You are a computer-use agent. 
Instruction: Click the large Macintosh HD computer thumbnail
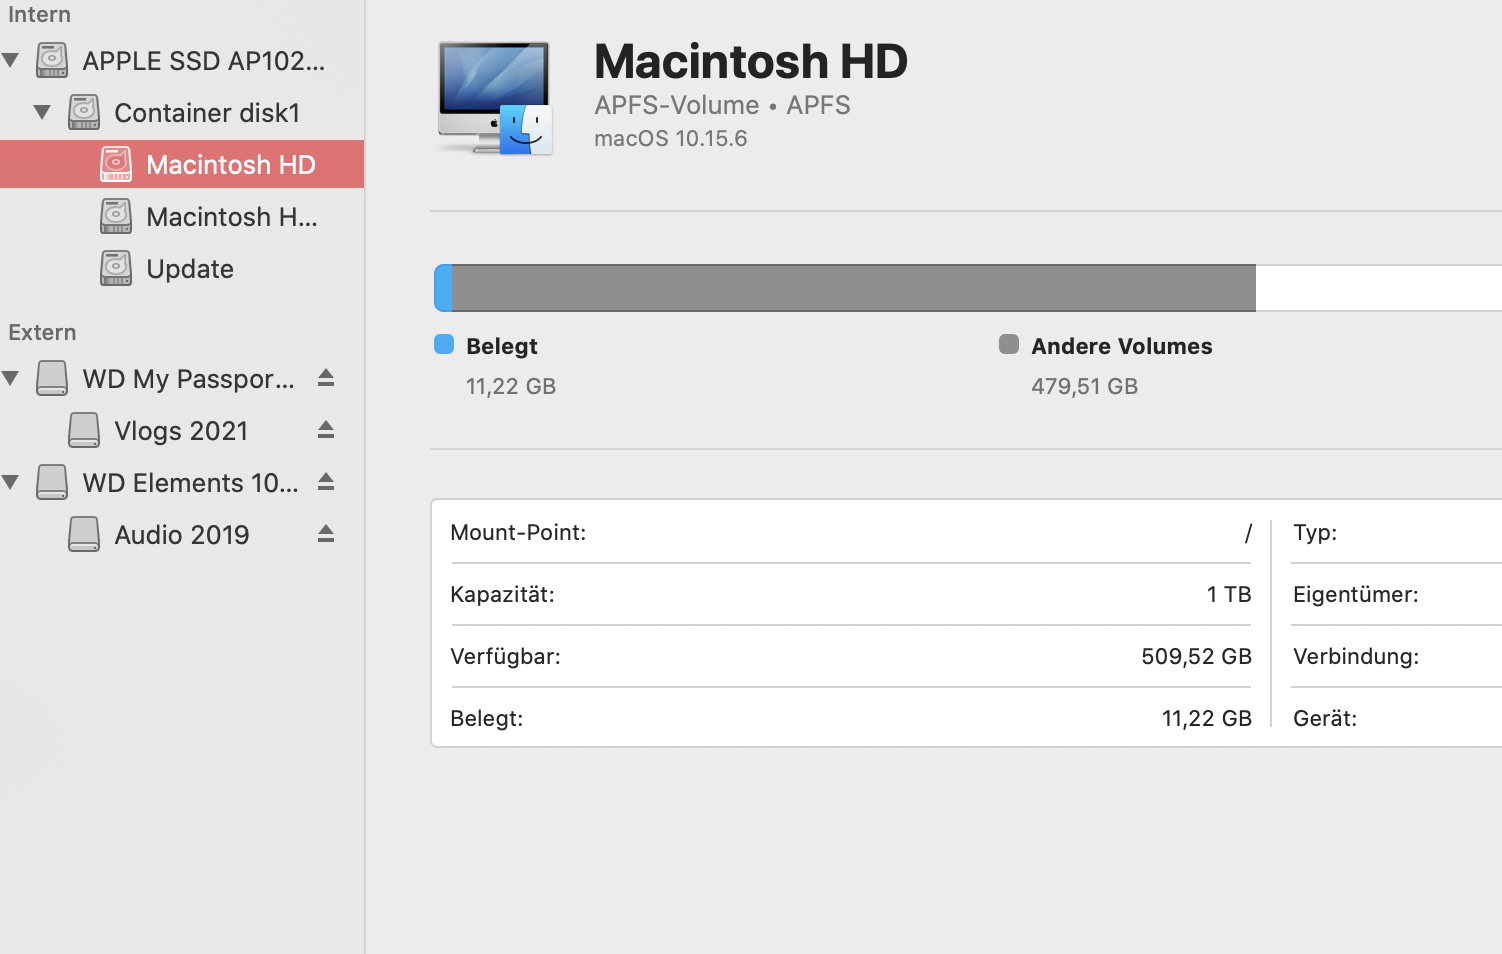pos(494,98)
